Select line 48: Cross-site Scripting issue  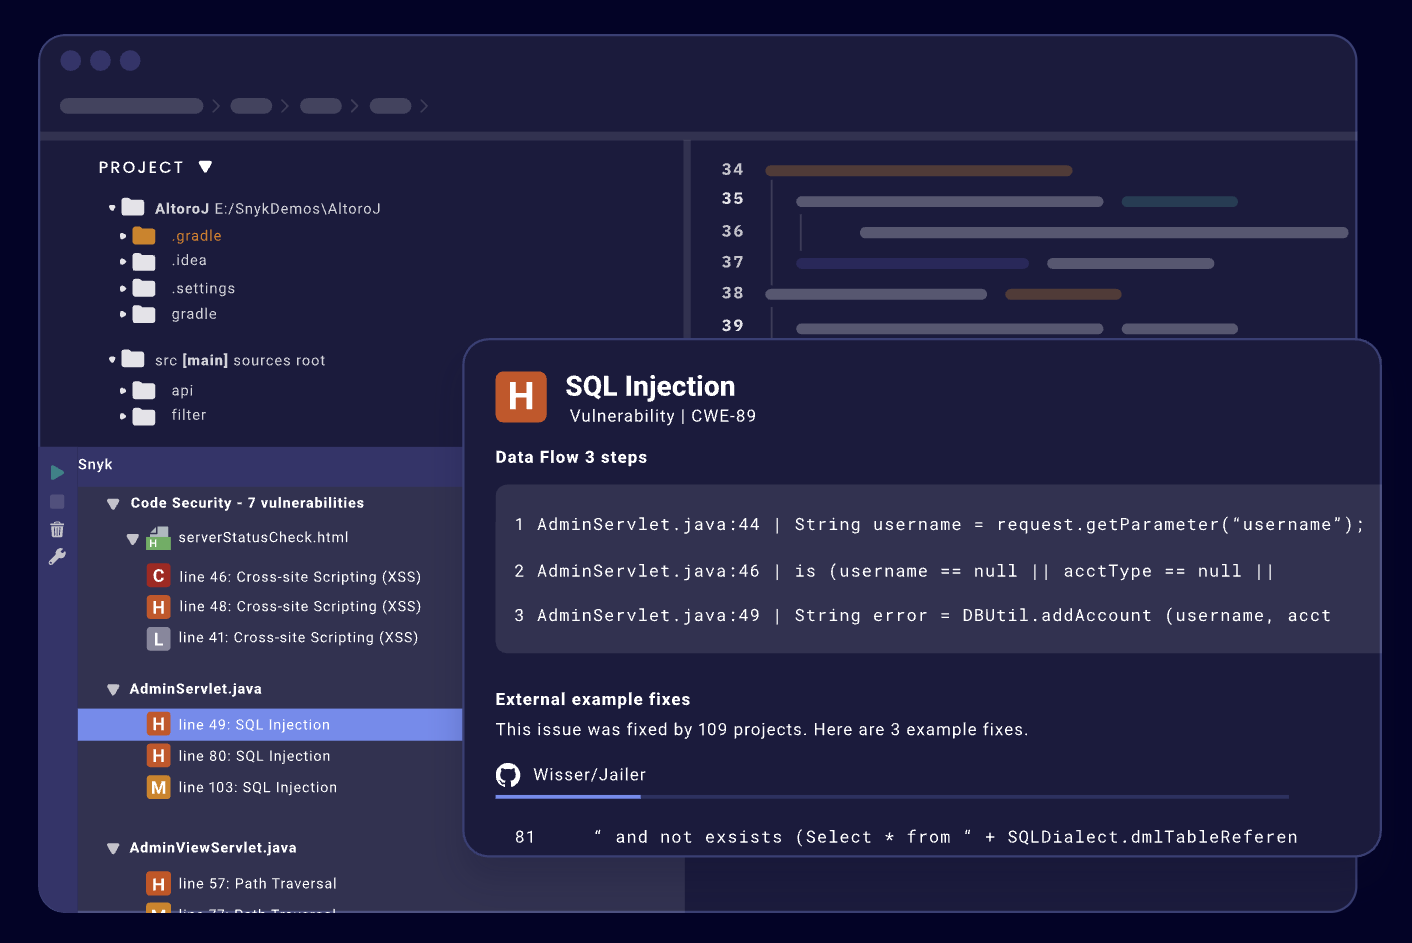[300, 607]
